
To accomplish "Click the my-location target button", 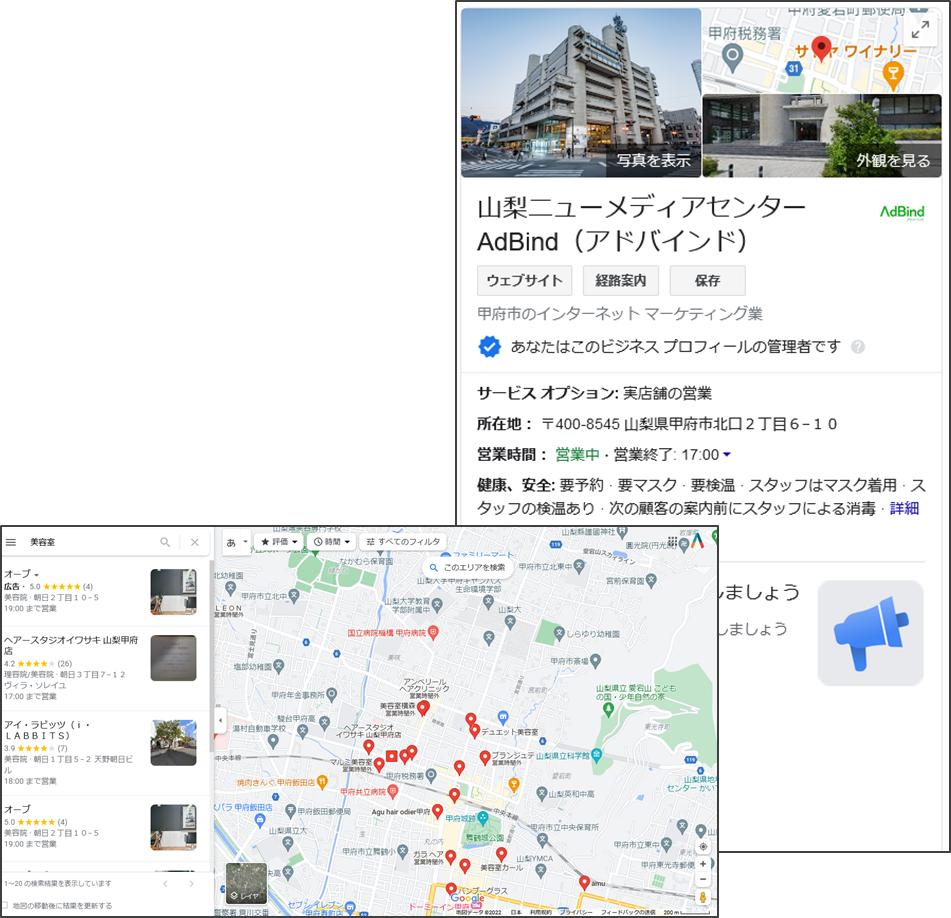I will (703, 846).
